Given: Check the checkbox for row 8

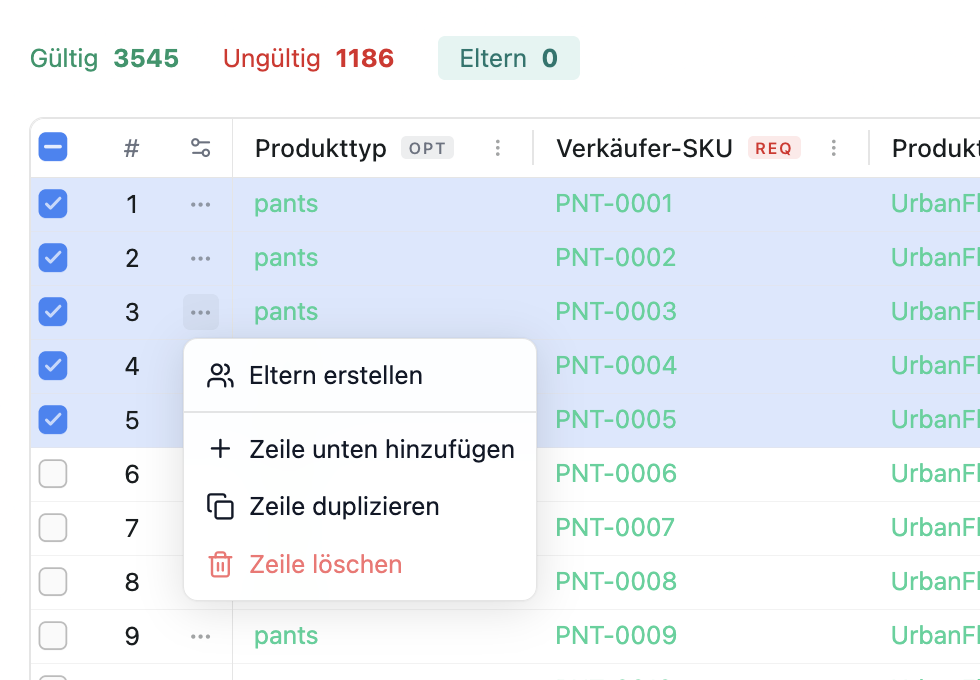Looking at the screenshot, I should (x=53, y=582).
